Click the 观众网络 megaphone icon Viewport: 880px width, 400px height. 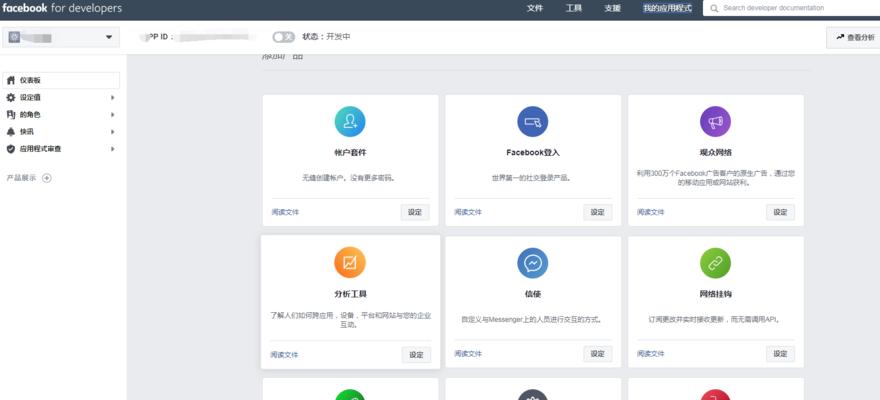(716, 122)
